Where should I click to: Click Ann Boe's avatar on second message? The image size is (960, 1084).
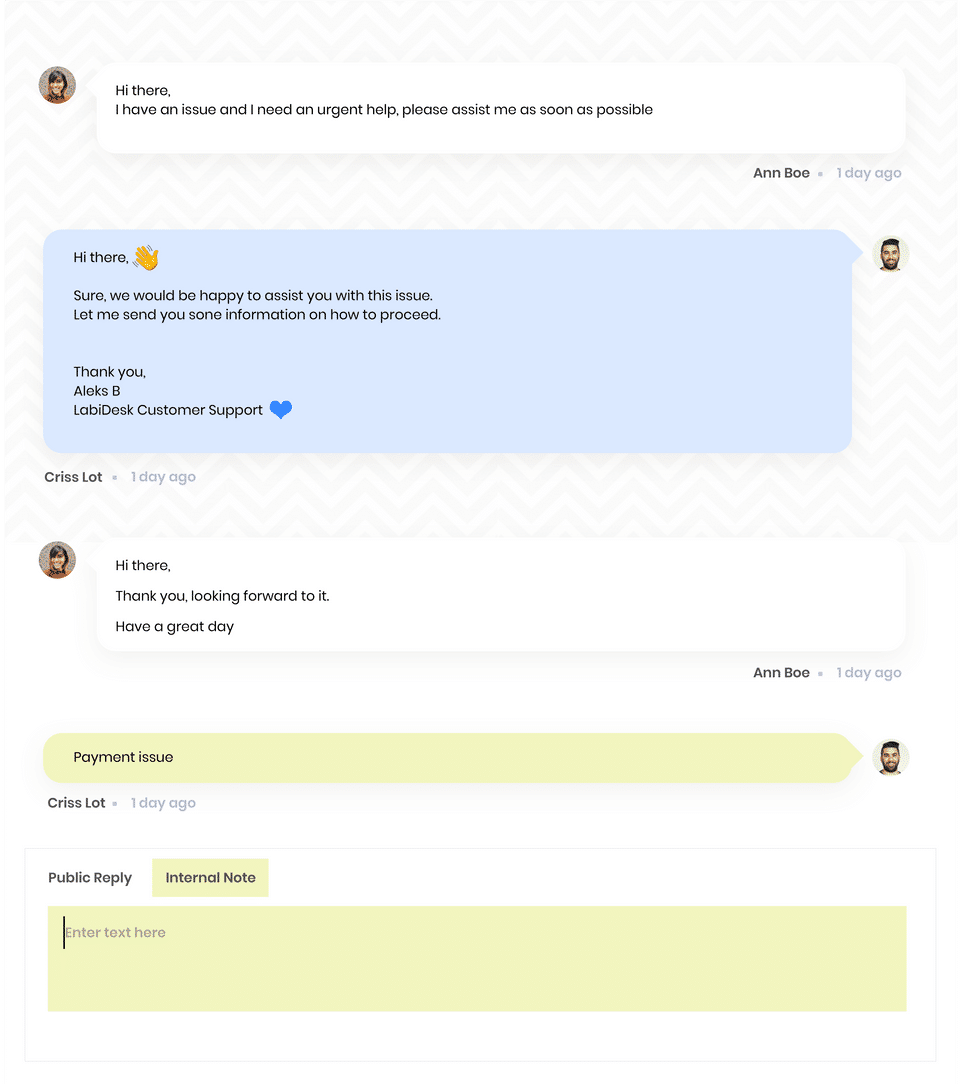57,560
